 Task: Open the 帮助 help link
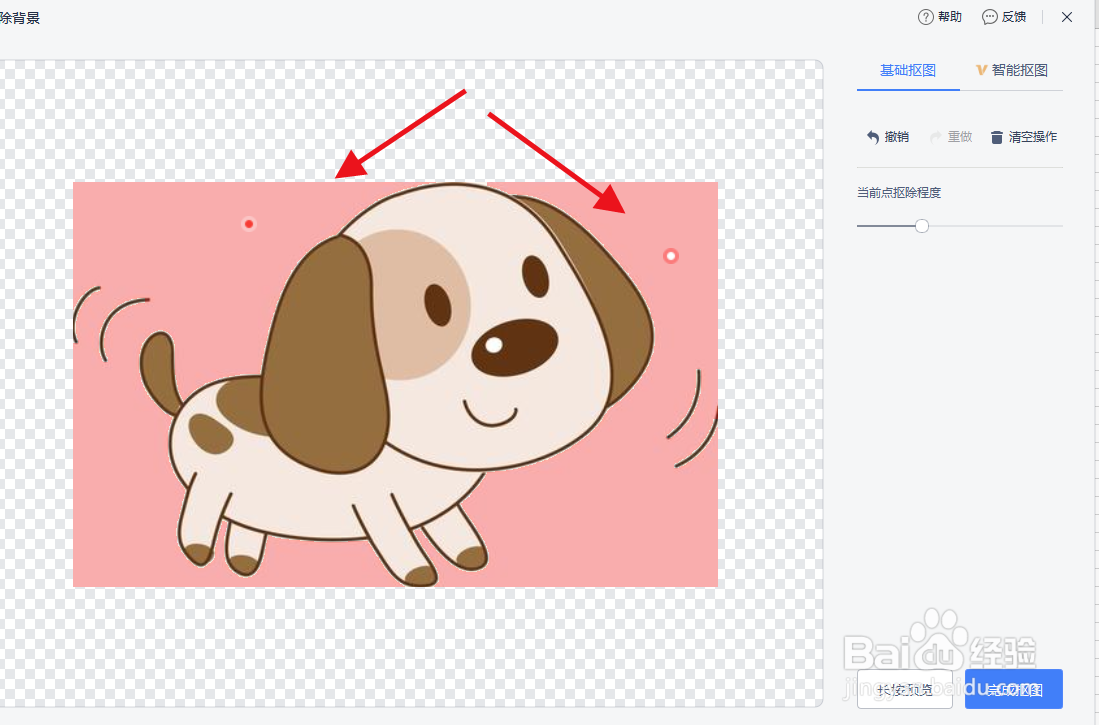click(x=940, y=17)
